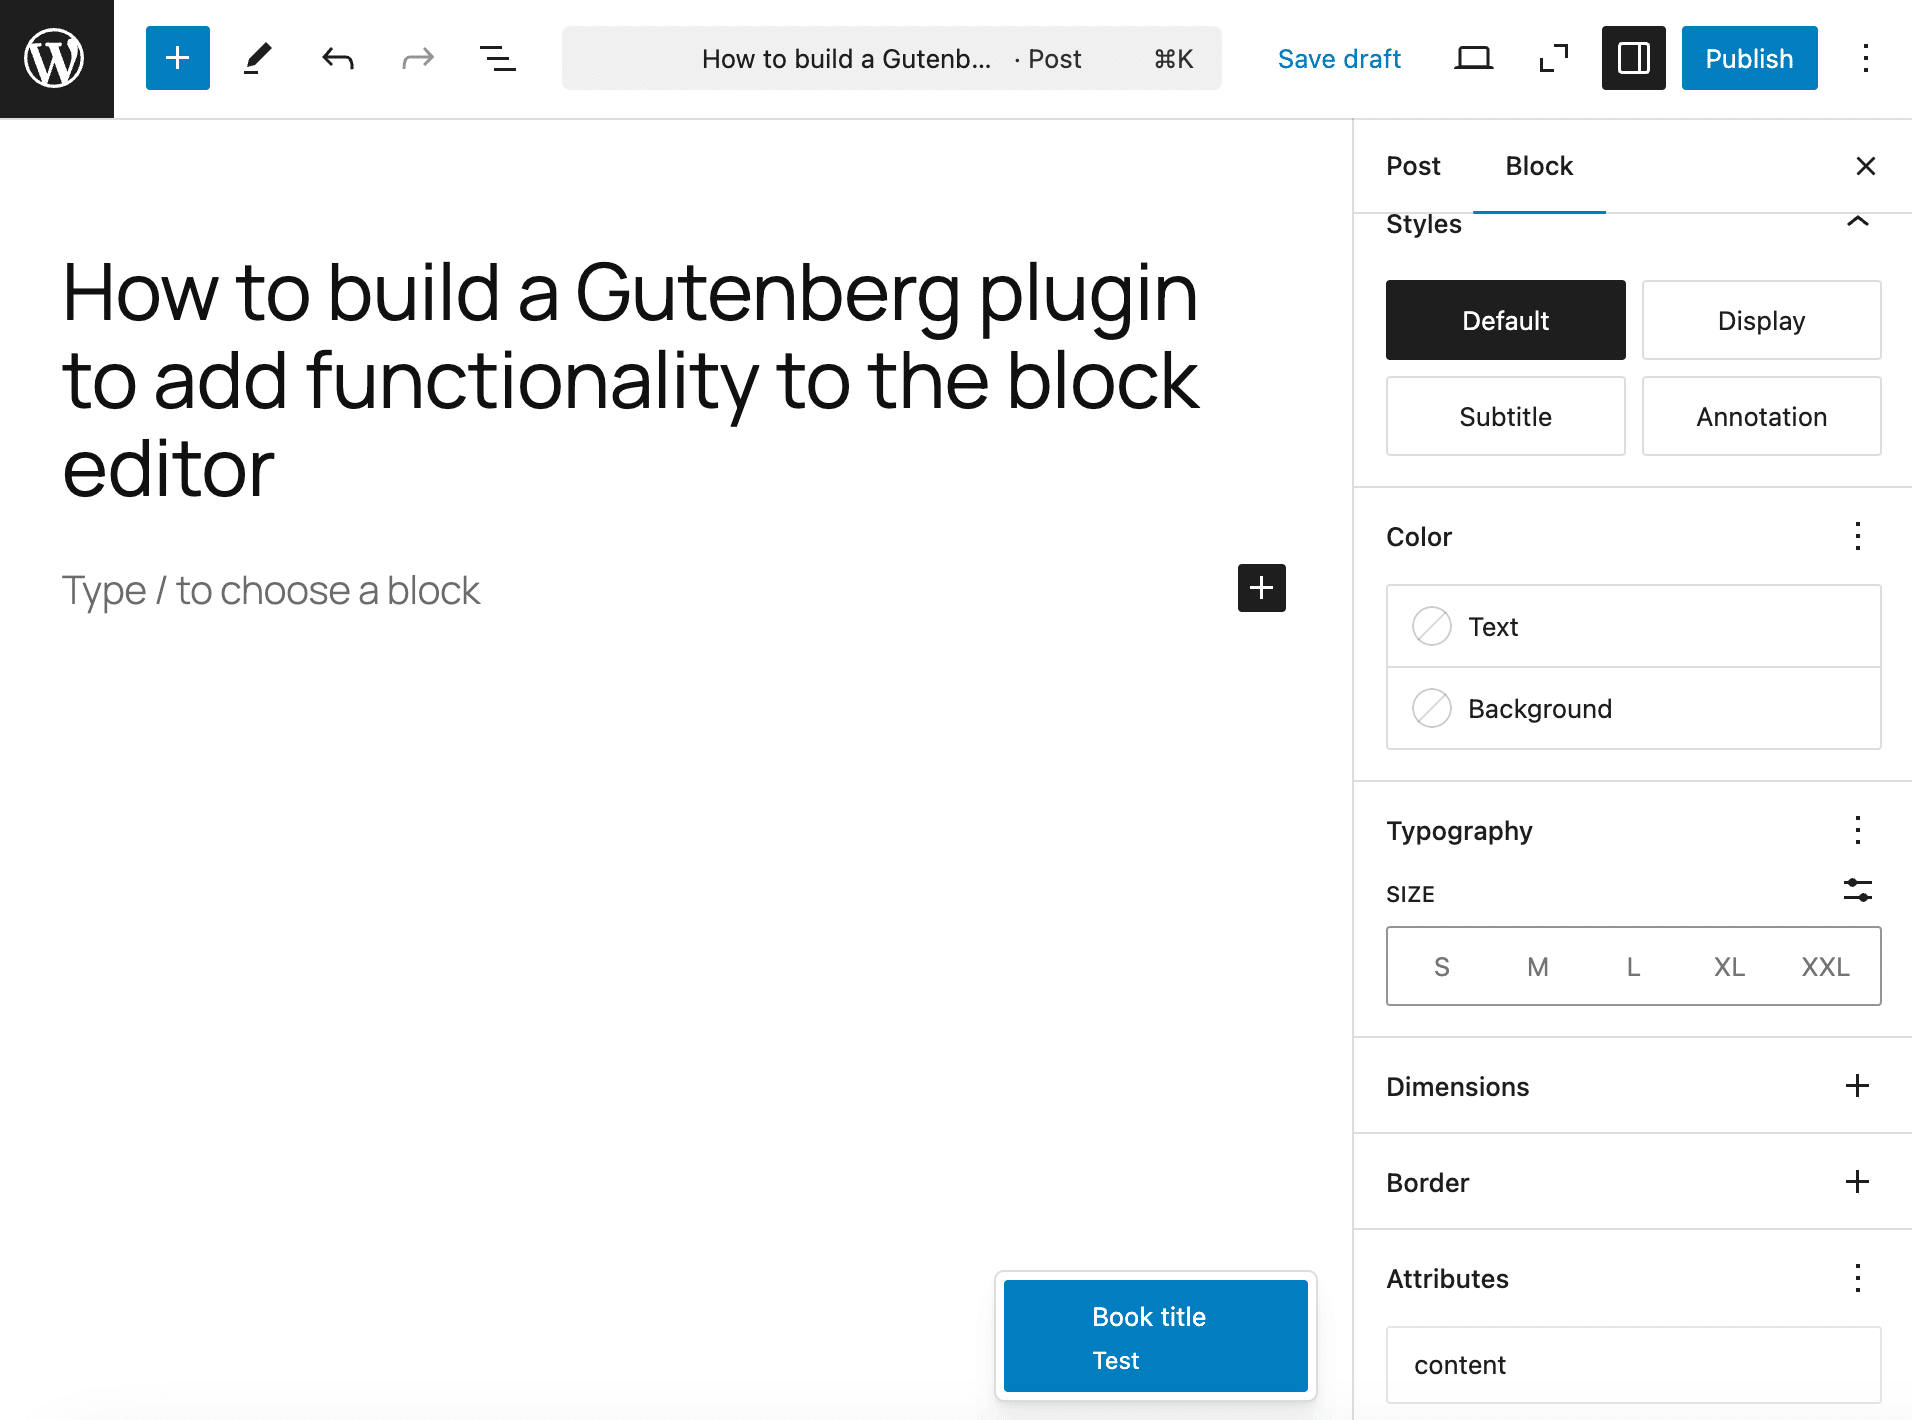This screenshot has width=1912, height=1420.
Task: Switch to the Post tab
Action: click(1413, 166)
